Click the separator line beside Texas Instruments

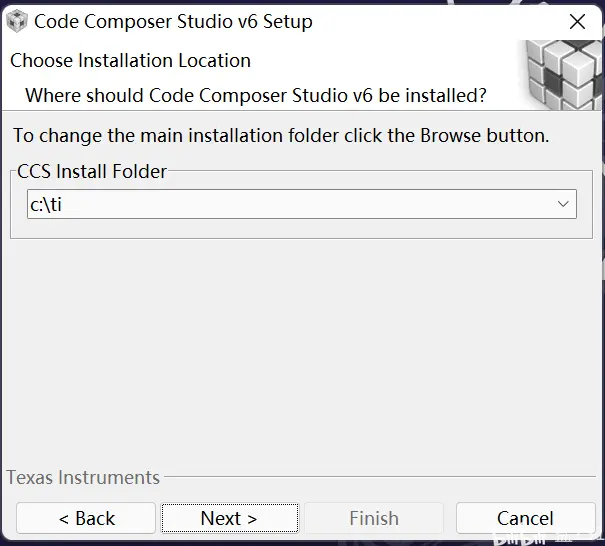point(380,477)
